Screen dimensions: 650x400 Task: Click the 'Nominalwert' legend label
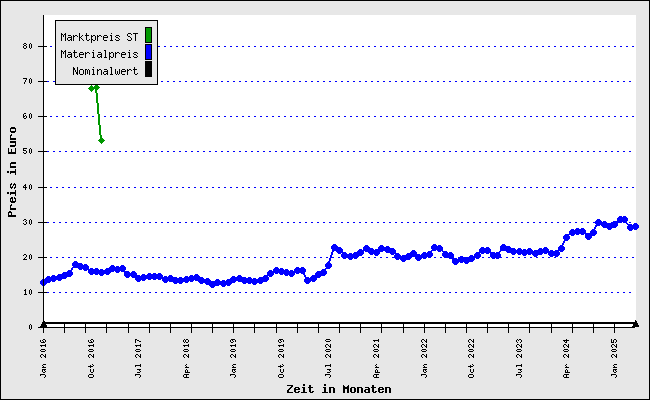pos(105,71)
